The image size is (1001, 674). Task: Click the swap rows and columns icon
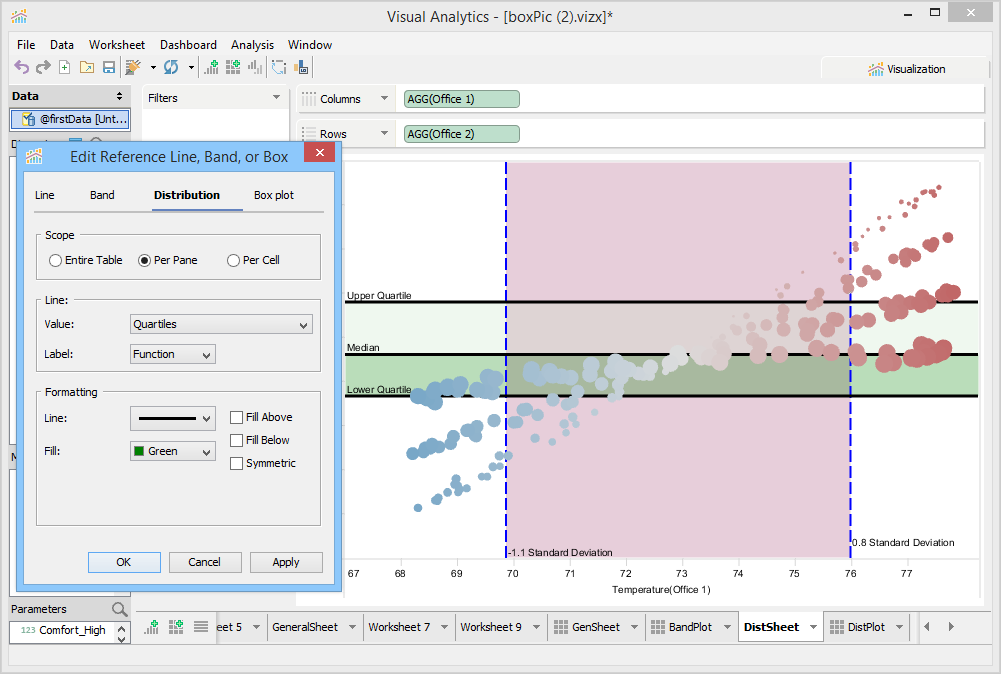click(x=279, y=67)
